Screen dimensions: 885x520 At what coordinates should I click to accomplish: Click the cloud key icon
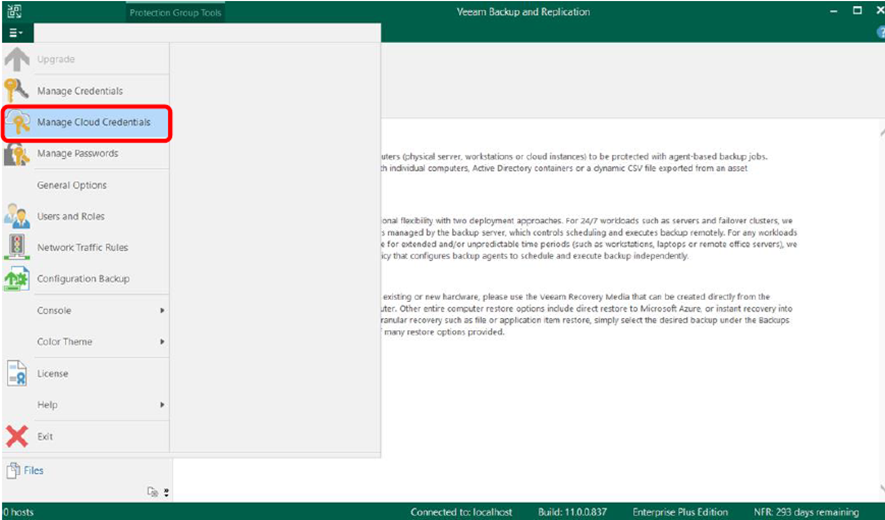(x=17, y=122)
